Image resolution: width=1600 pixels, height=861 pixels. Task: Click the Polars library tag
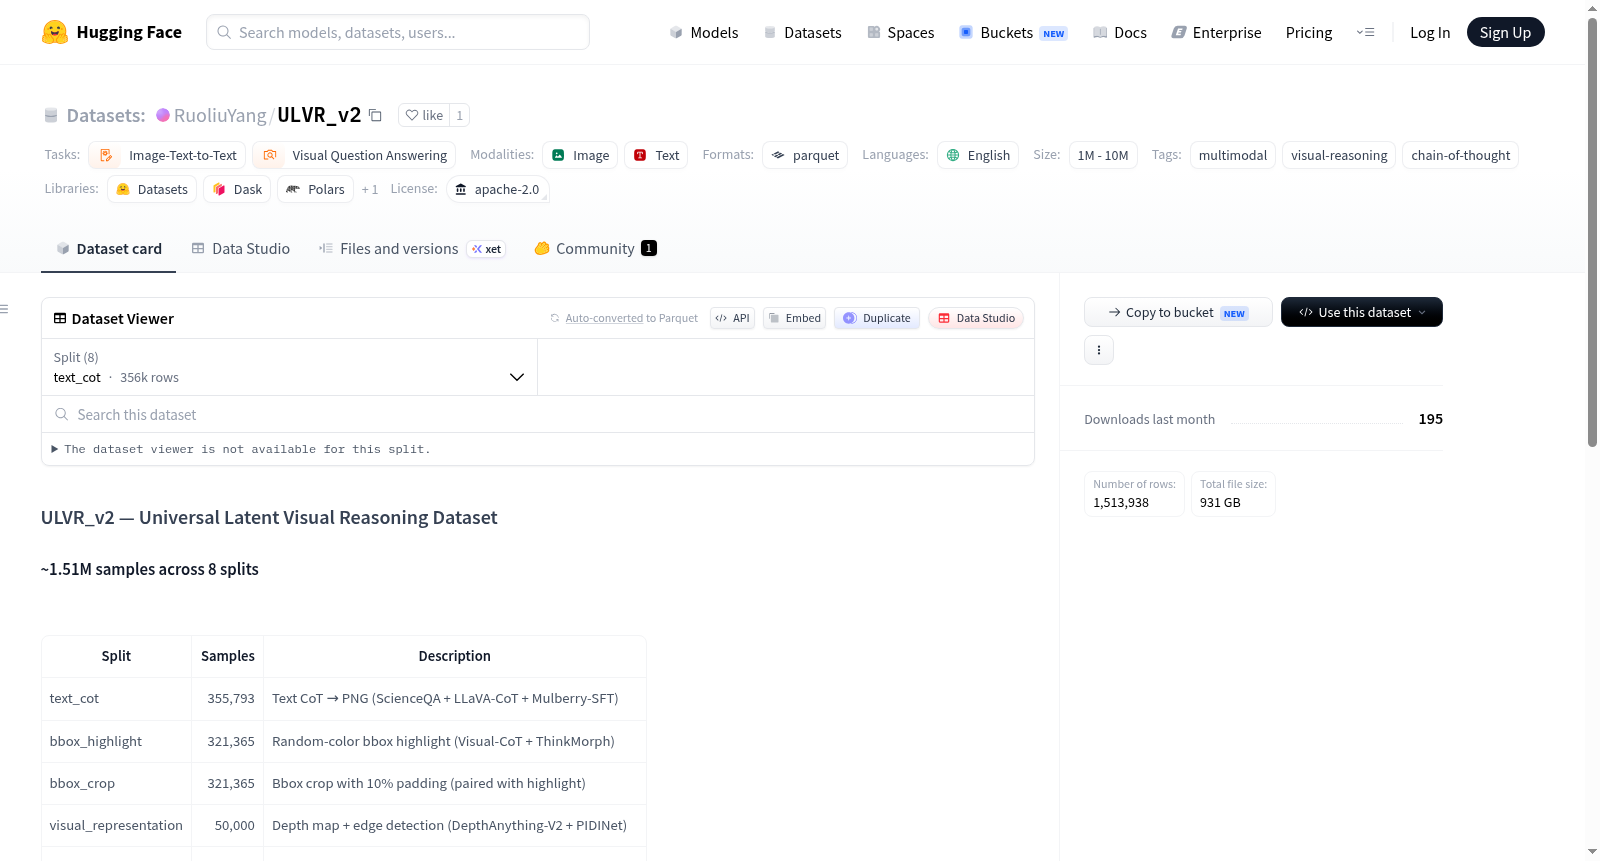pyautogui.click(x=315, y=189)
